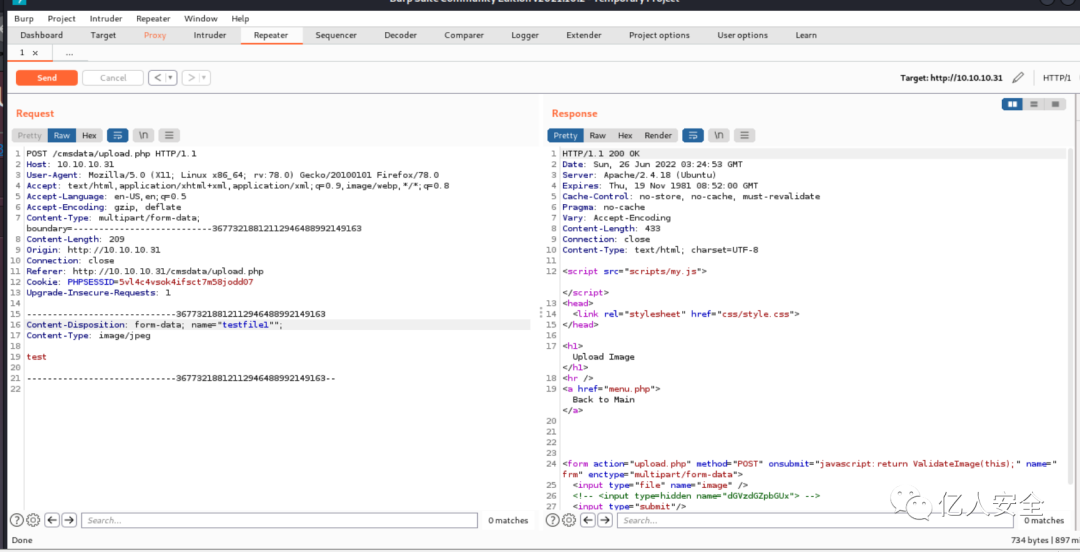Switch to the Decoder tab

pos(401,35)
